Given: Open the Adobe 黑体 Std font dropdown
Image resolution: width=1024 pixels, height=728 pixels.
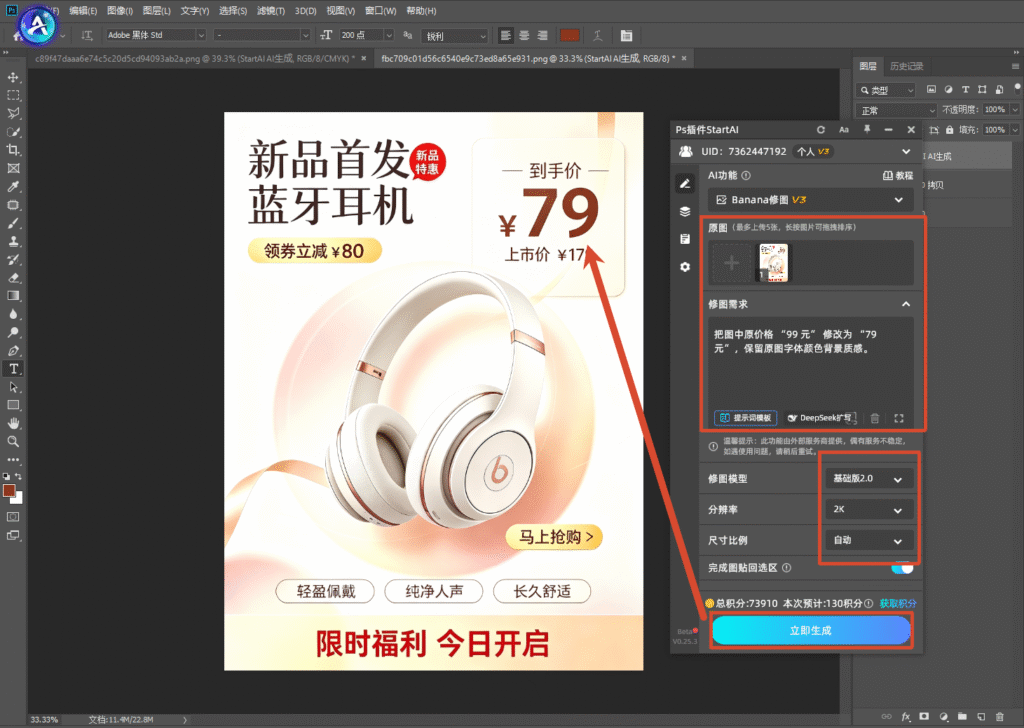Looking at the screenshot, I should pos(156,35).
